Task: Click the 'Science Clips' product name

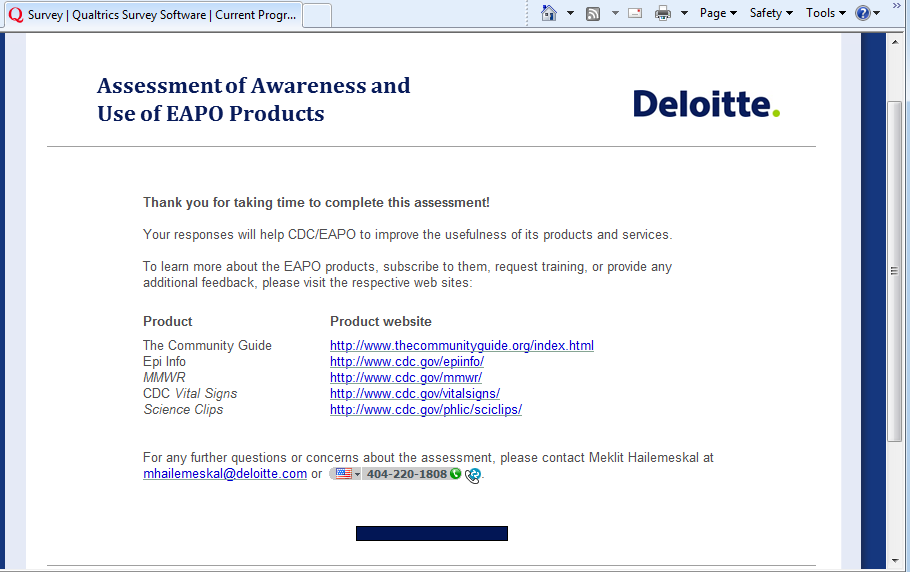Action: [x=183, y=410]
